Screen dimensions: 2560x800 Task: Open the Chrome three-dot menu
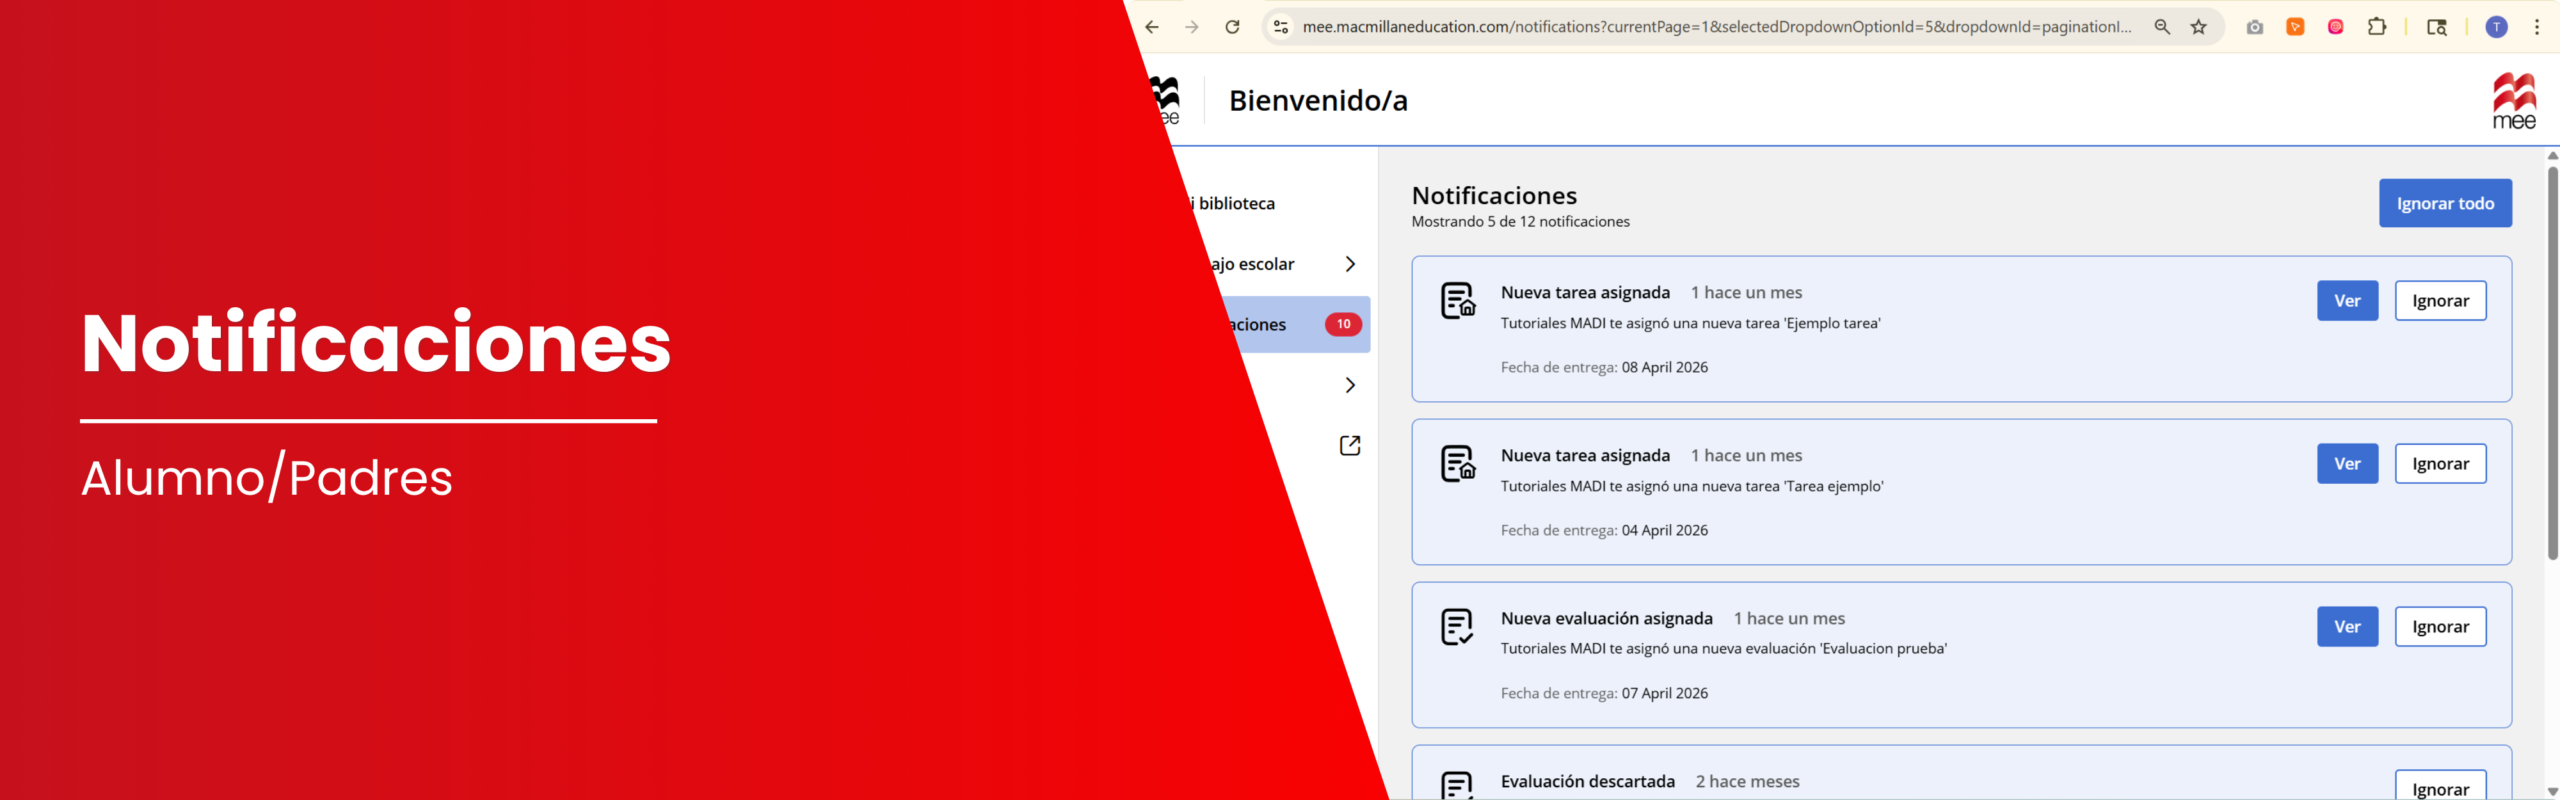2537,27
